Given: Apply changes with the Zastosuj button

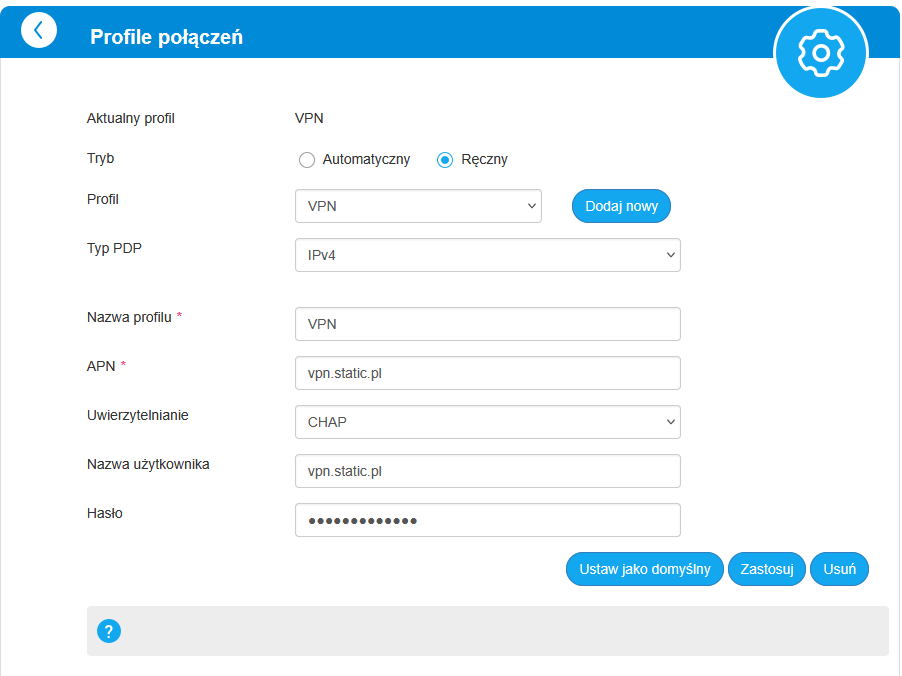Looking at the screenshot, I should click(767, 569).
